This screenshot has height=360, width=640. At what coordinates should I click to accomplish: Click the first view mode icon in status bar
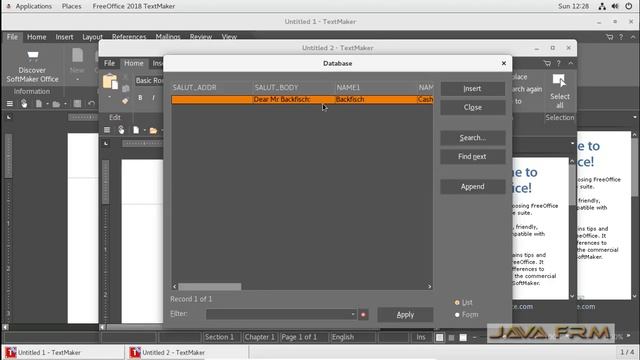click(x=439, y=338)
